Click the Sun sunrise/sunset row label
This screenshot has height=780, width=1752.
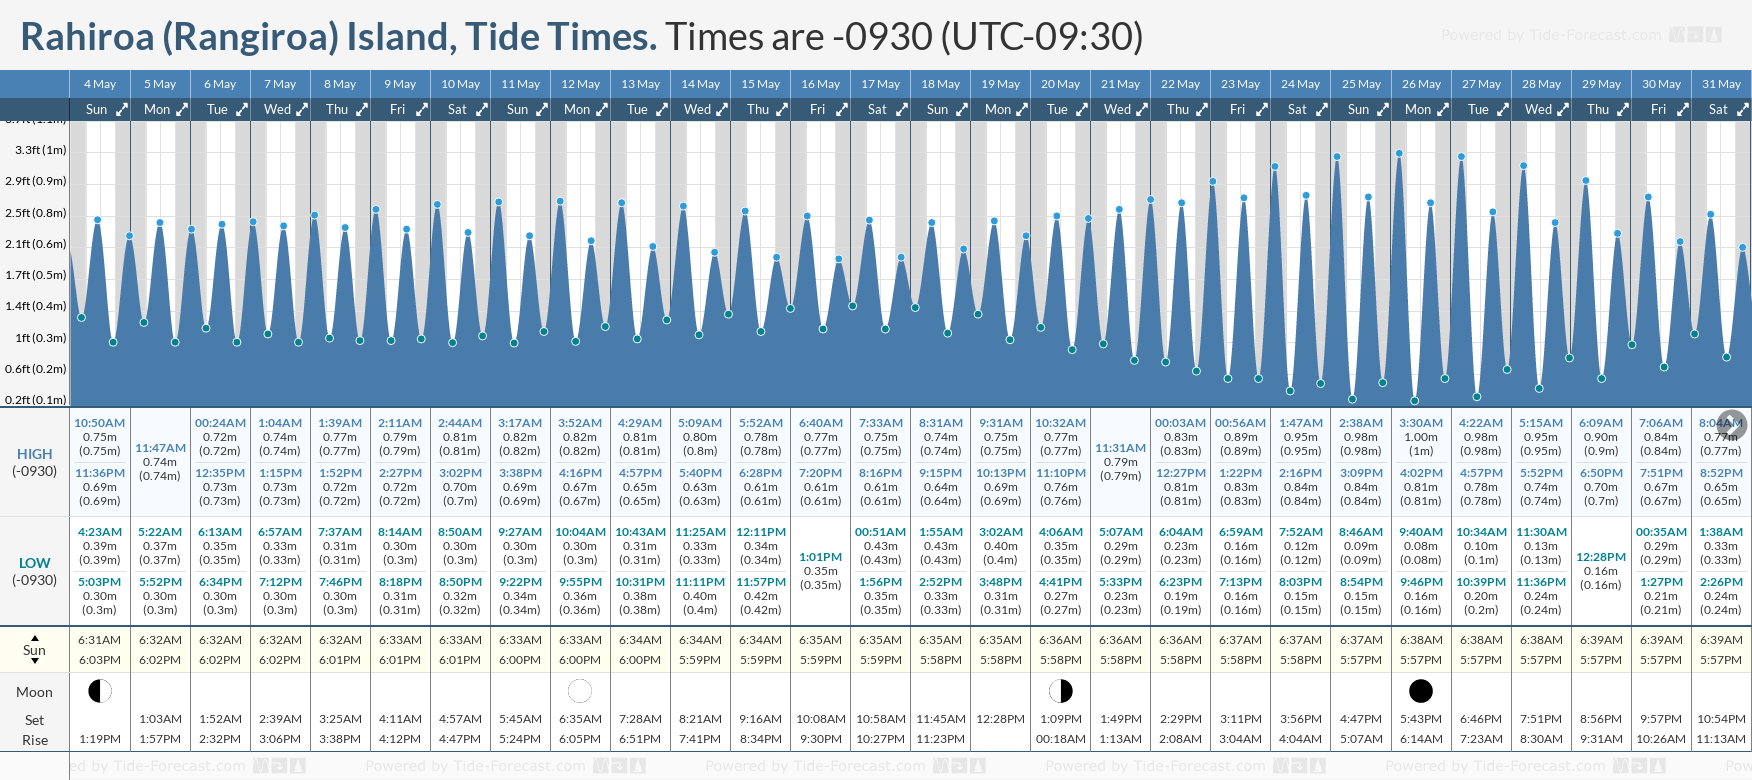(35, 650)
